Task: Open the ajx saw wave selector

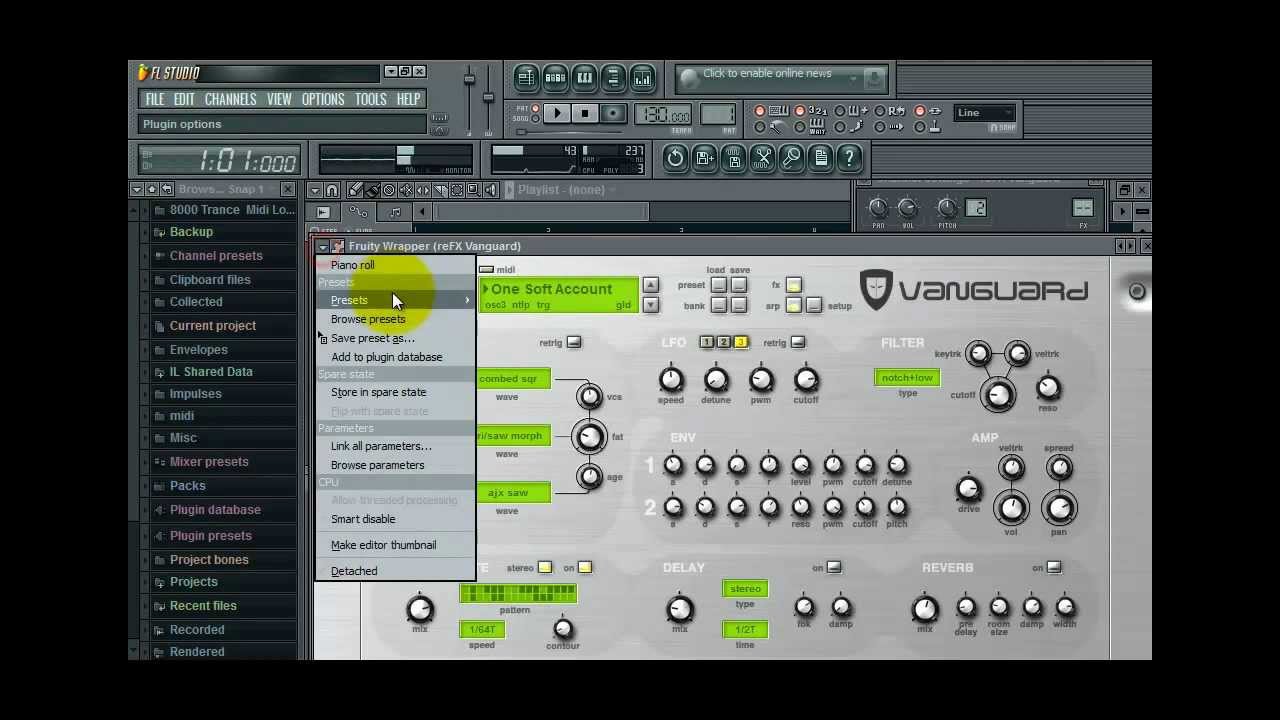Action: pos(514,492)
